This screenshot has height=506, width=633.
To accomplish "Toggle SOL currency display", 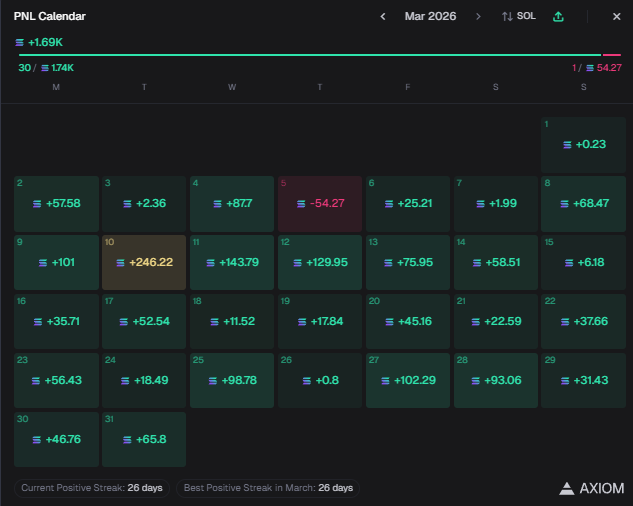I will (519, 16).
